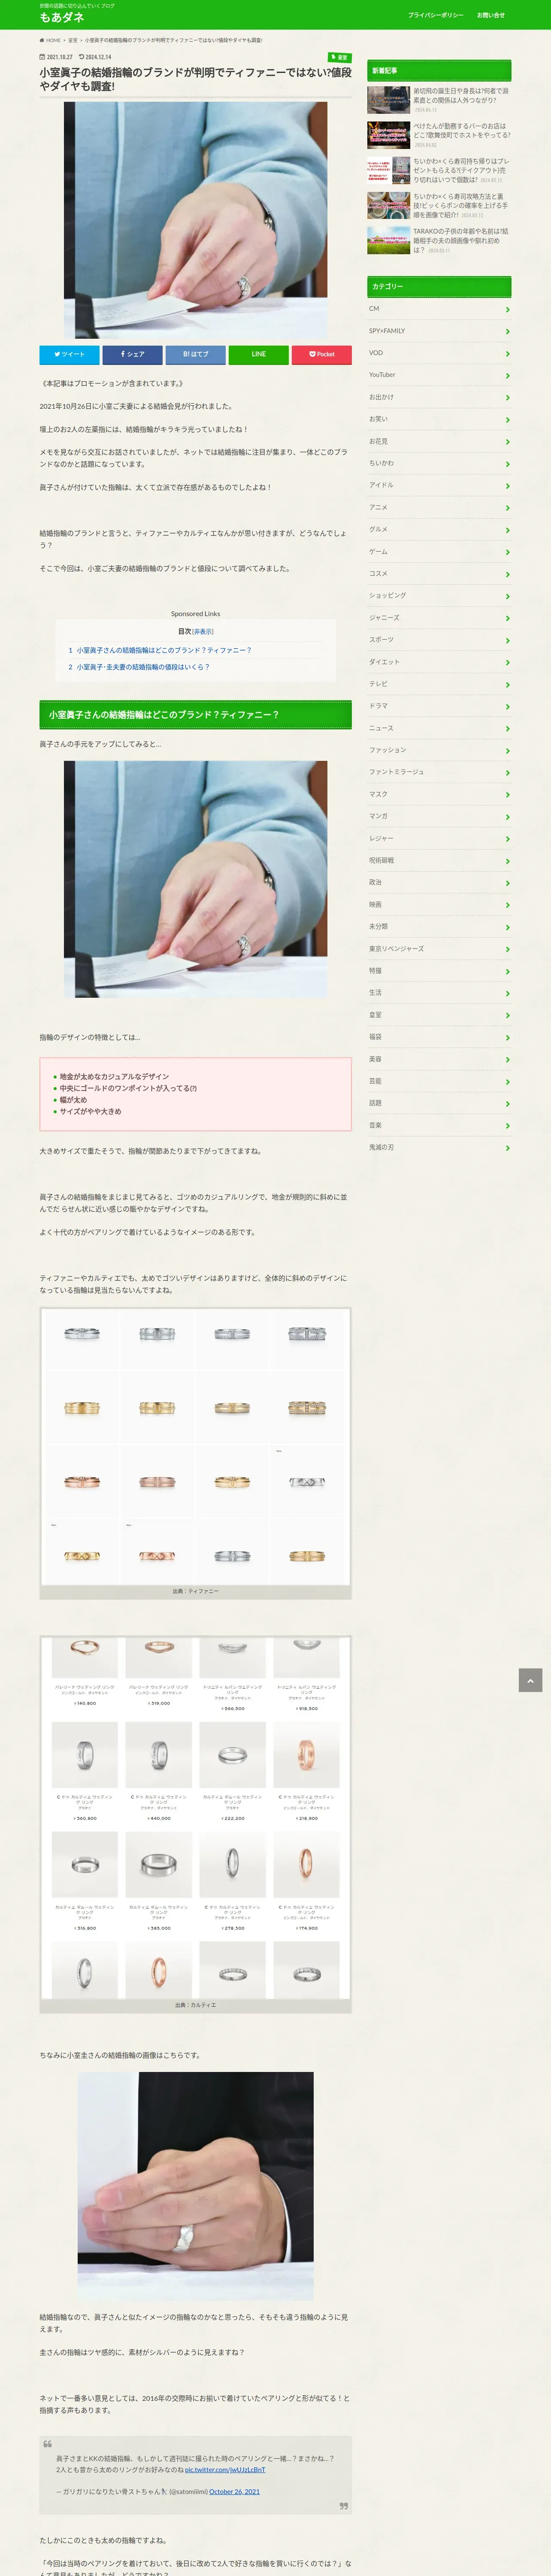Open the 映画 category
Viewport: 551px width, 2576px height.
(x=439, y=904)
